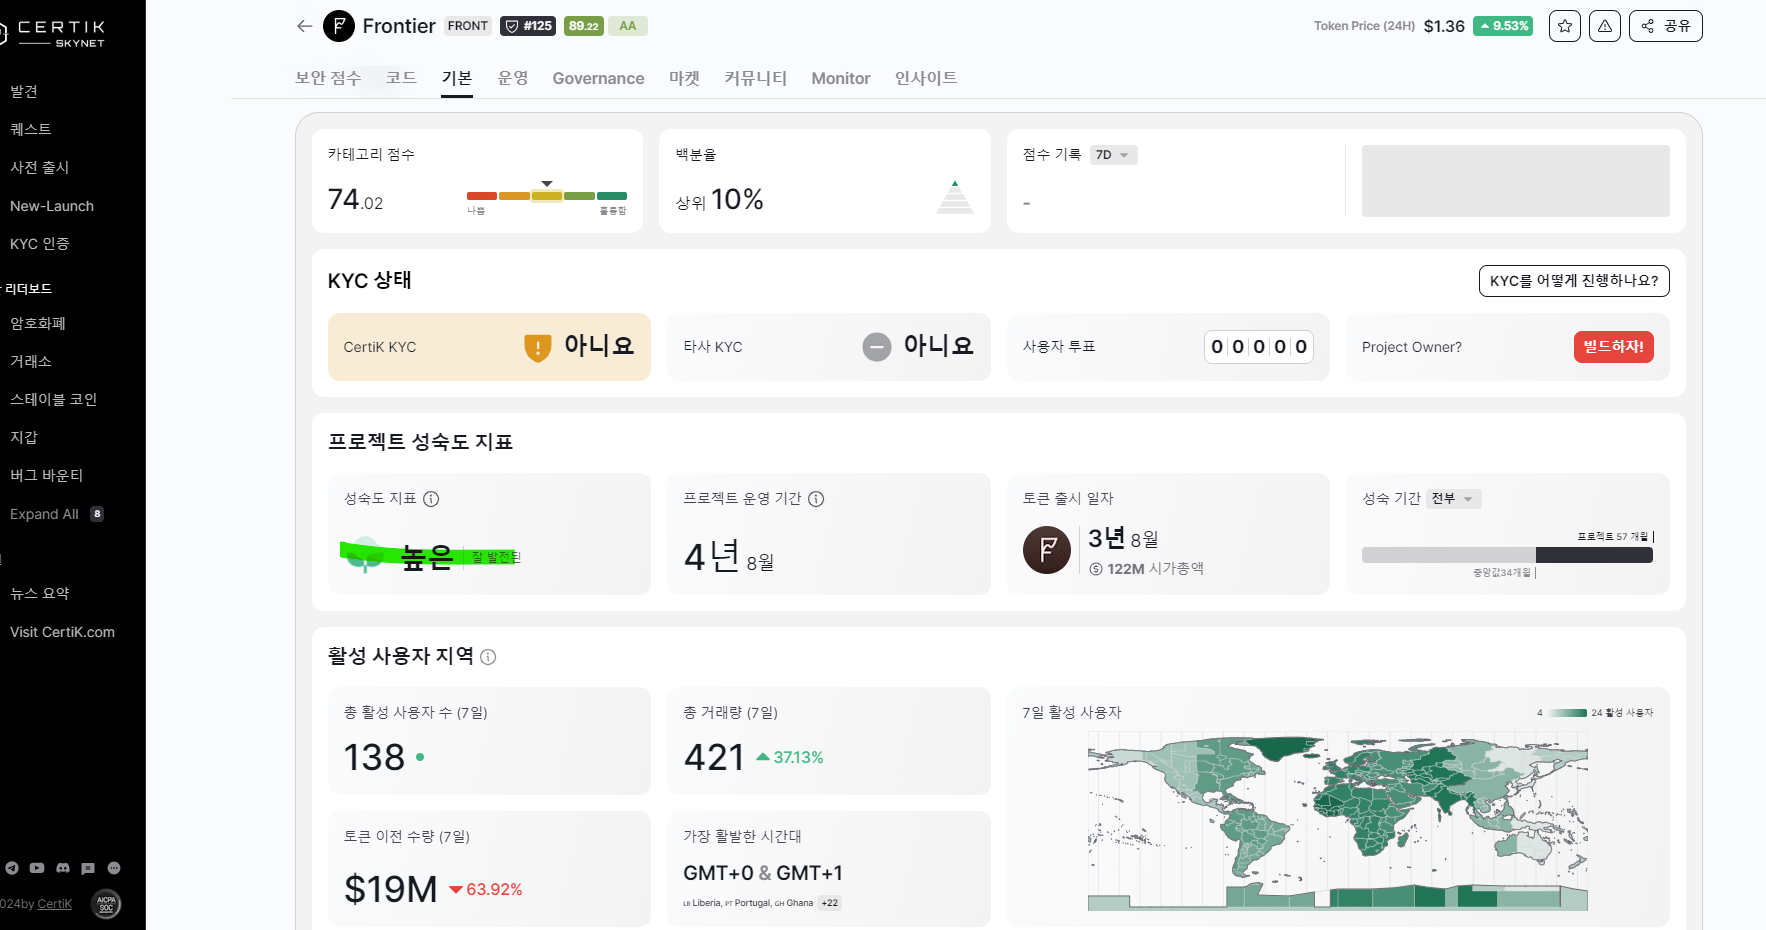Click the Frontier icon in 토큰 출시 일자 card
This screenshot has height=930, width=1766.
click(1047, 550)
